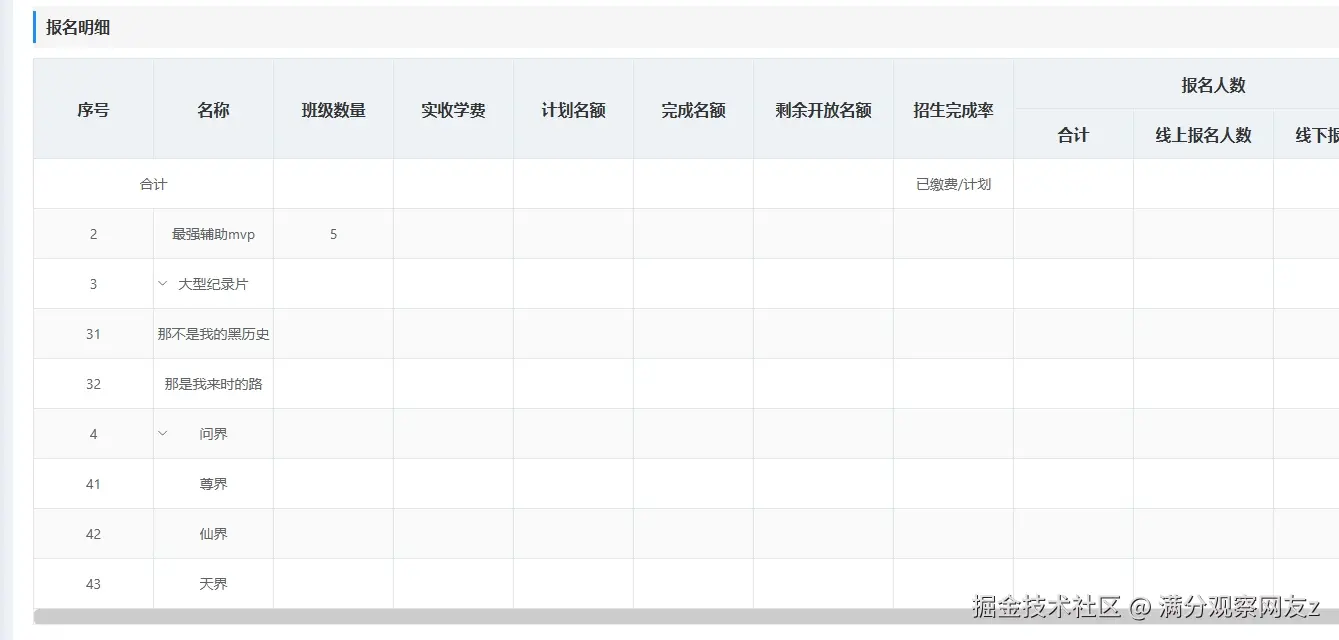Image resolution: width=1339 pixels, height=640 pixels.
Task: Click the 序号 column header
Action: coord(93,109)
